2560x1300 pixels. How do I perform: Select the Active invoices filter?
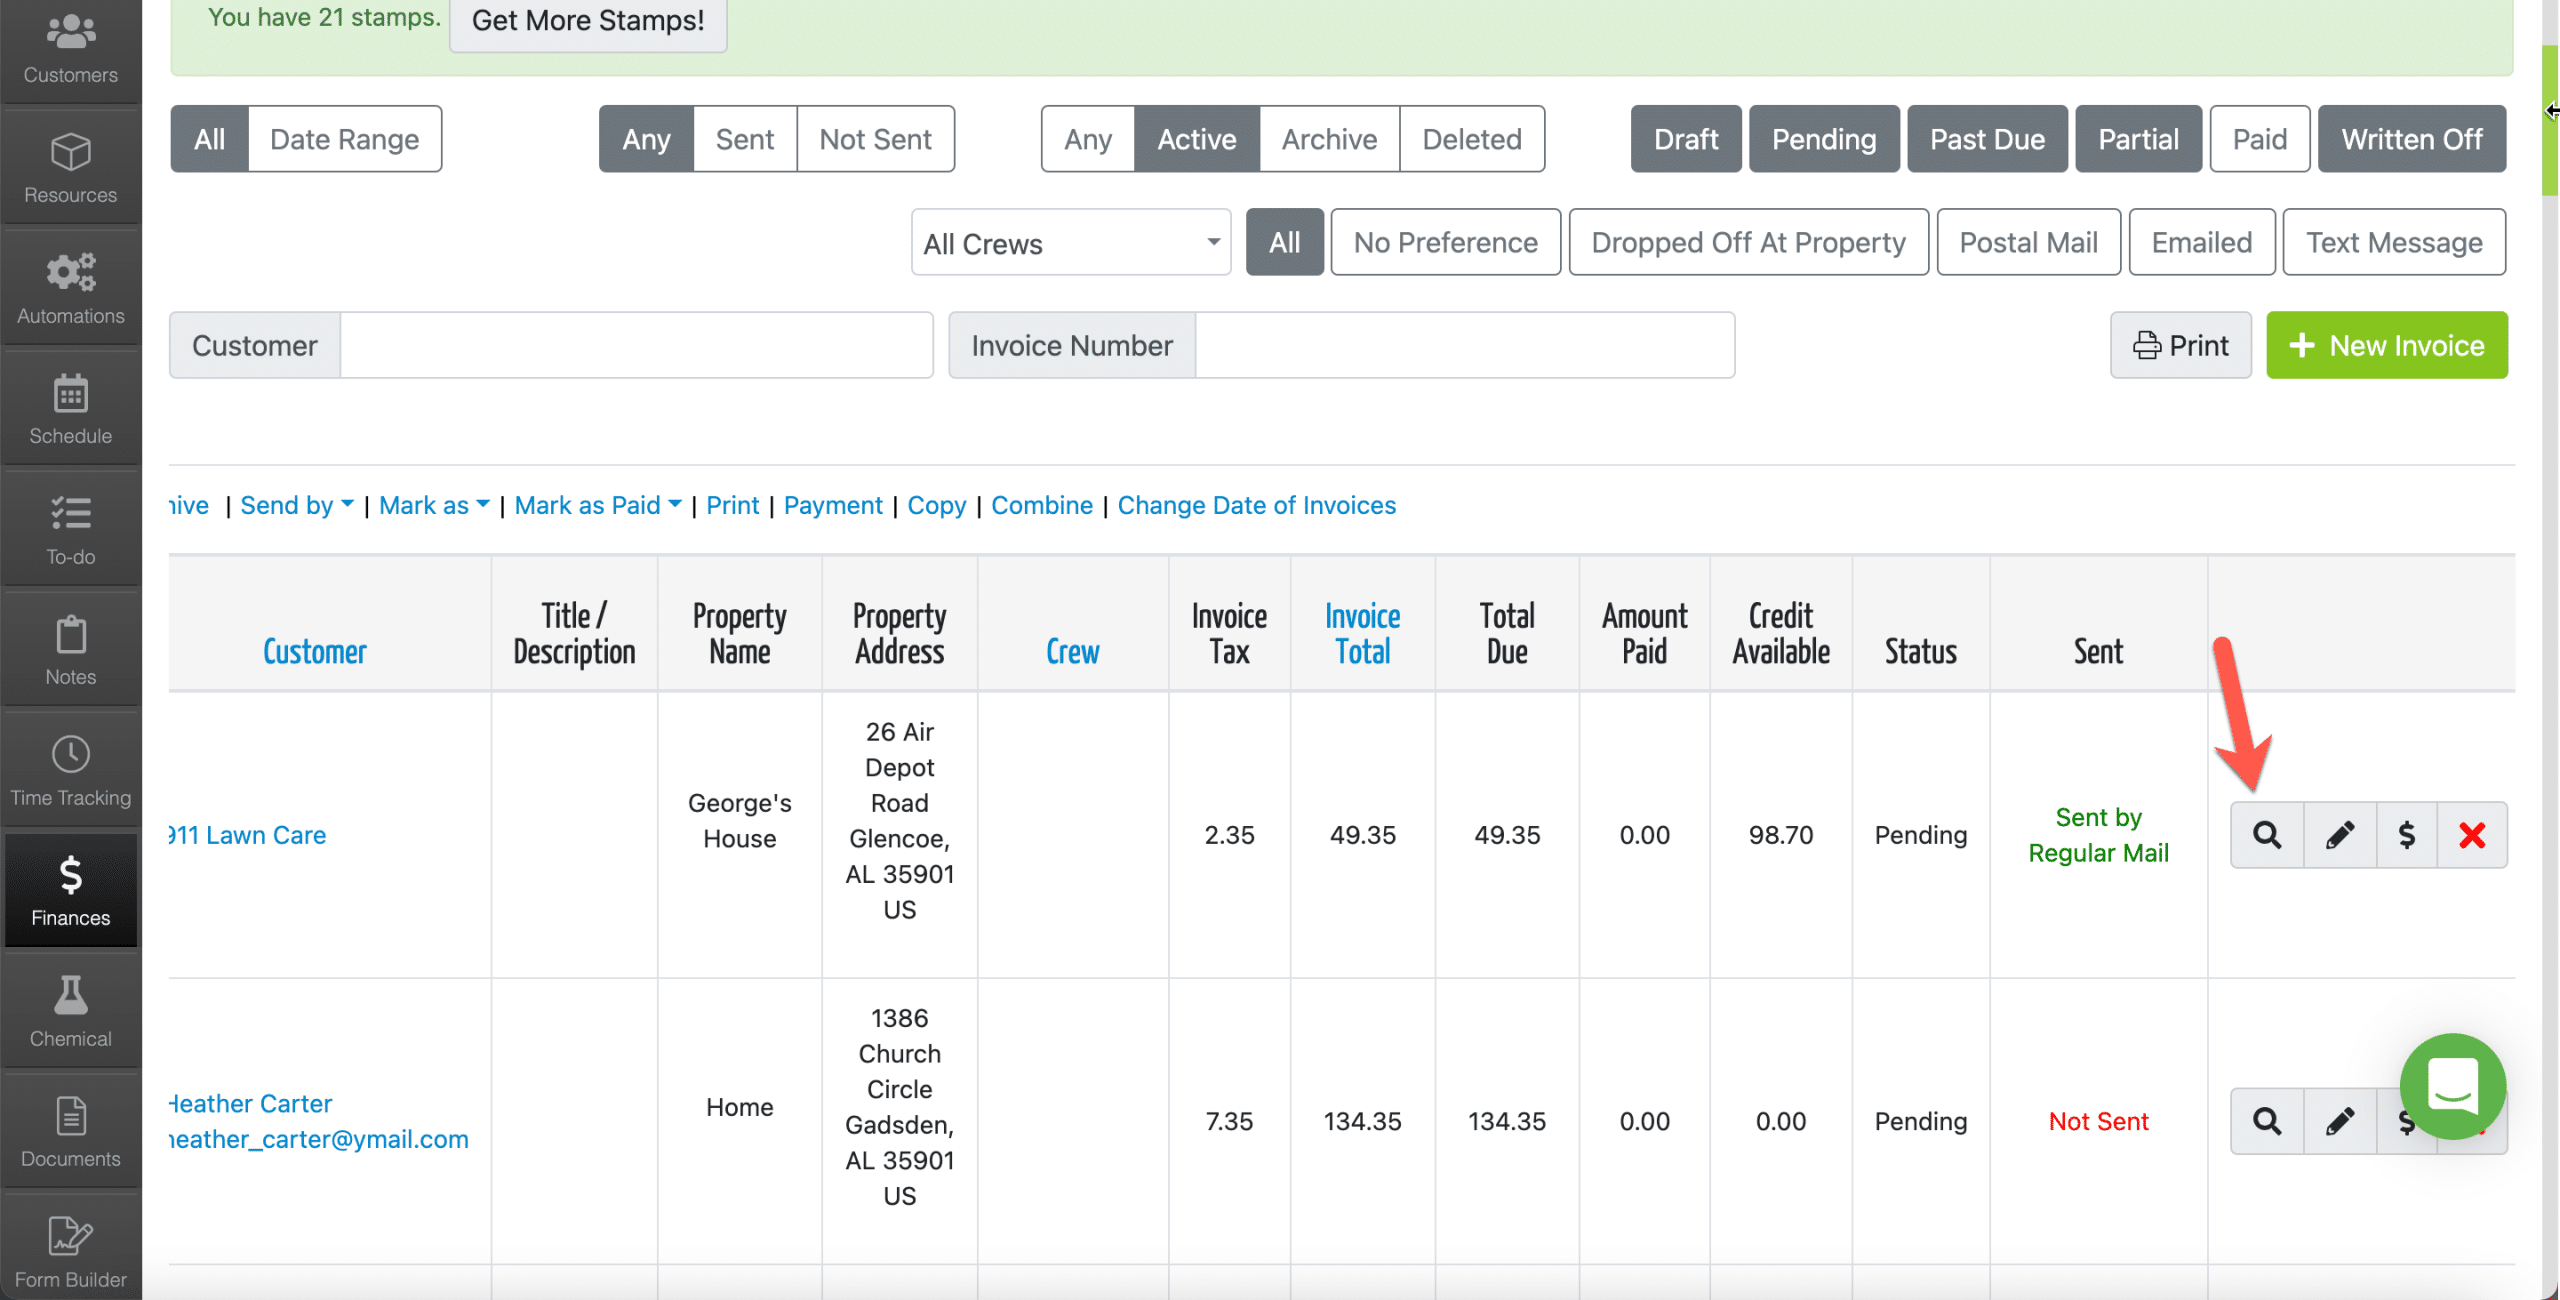tap(1196, 139)
